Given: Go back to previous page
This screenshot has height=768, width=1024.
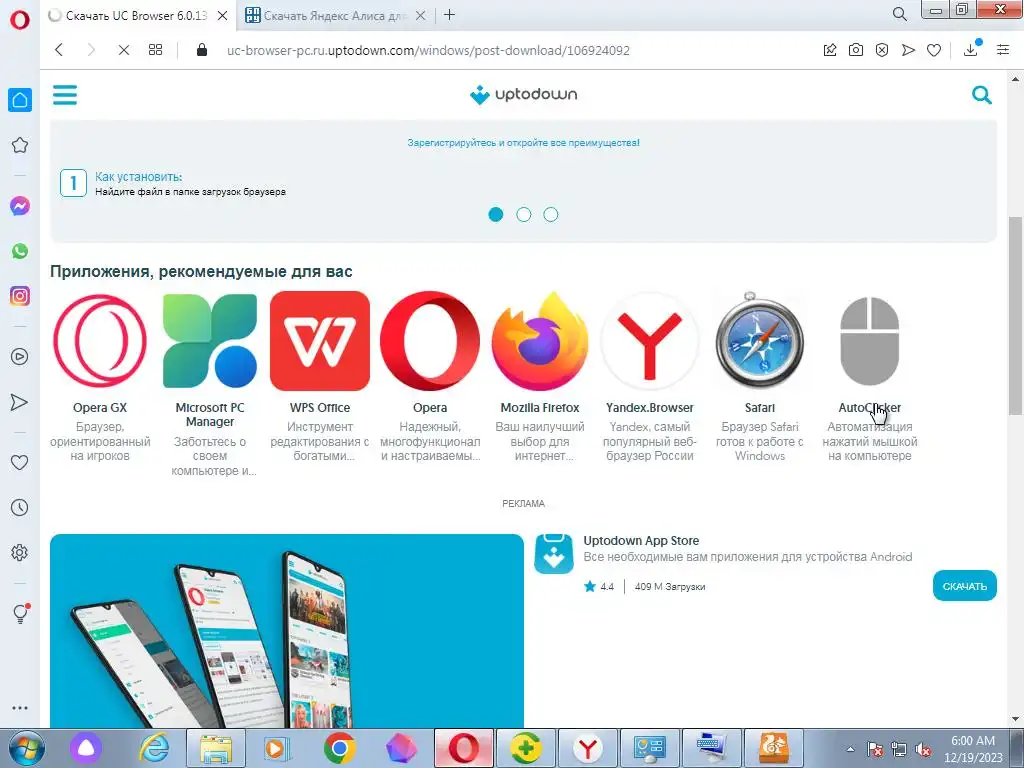Looking at the screenshot, I should [59, 50].
